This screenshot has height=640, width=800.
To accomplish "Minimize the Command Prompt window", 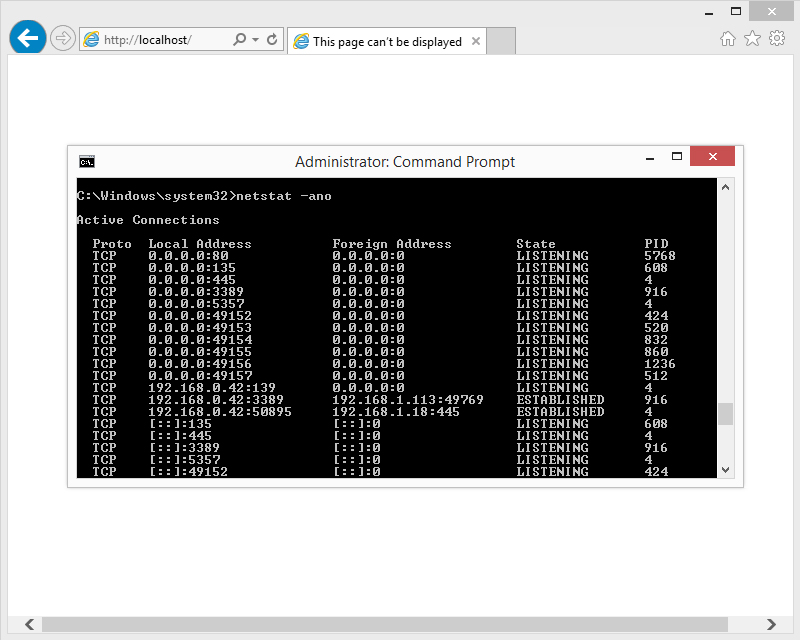I will tap(649, 158).
